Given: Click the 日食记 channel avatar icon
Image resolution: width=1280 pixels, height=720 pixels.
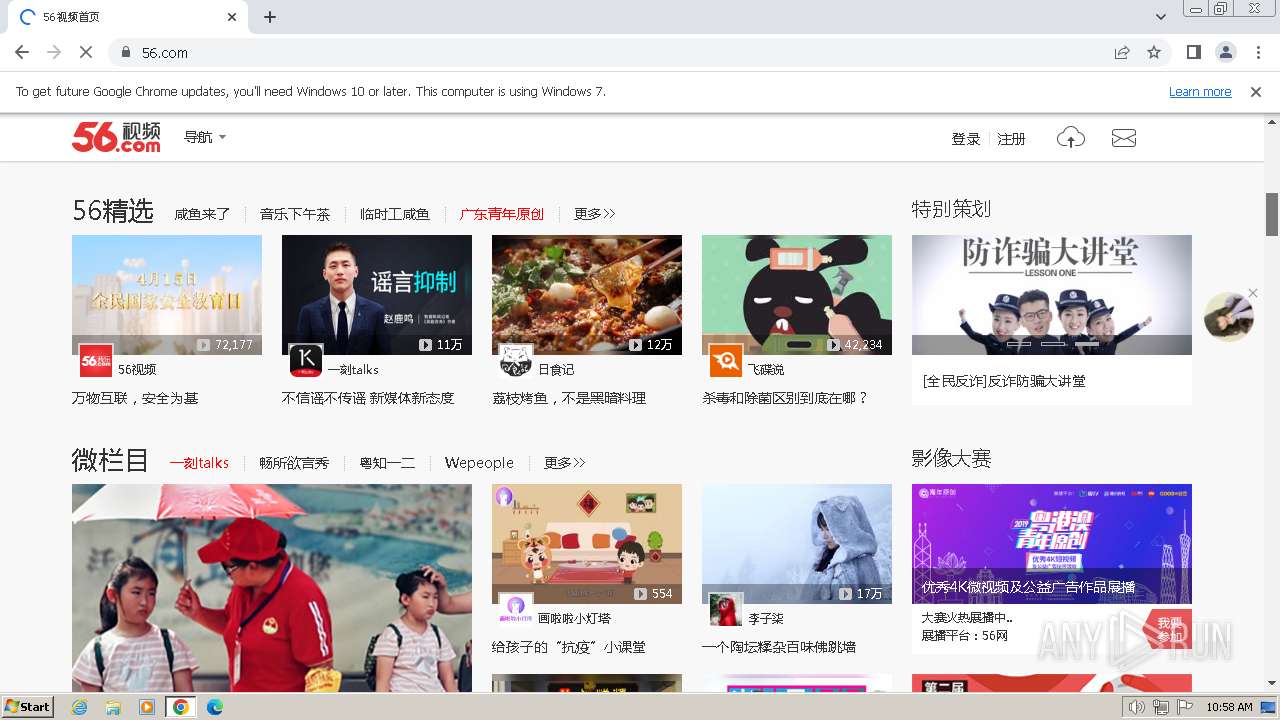Looking at the screenshot, I should point(516,360).
